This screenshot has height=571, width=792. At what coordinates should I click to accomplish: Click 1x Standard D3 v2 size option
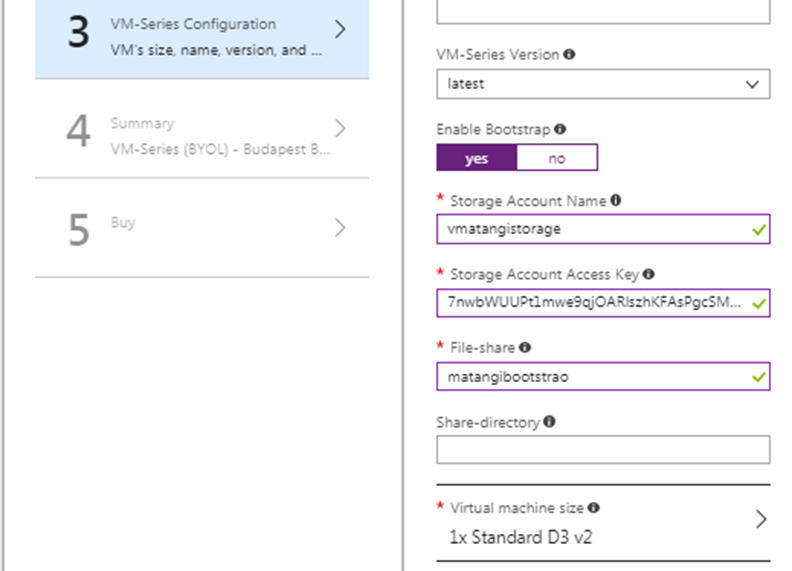521,537
